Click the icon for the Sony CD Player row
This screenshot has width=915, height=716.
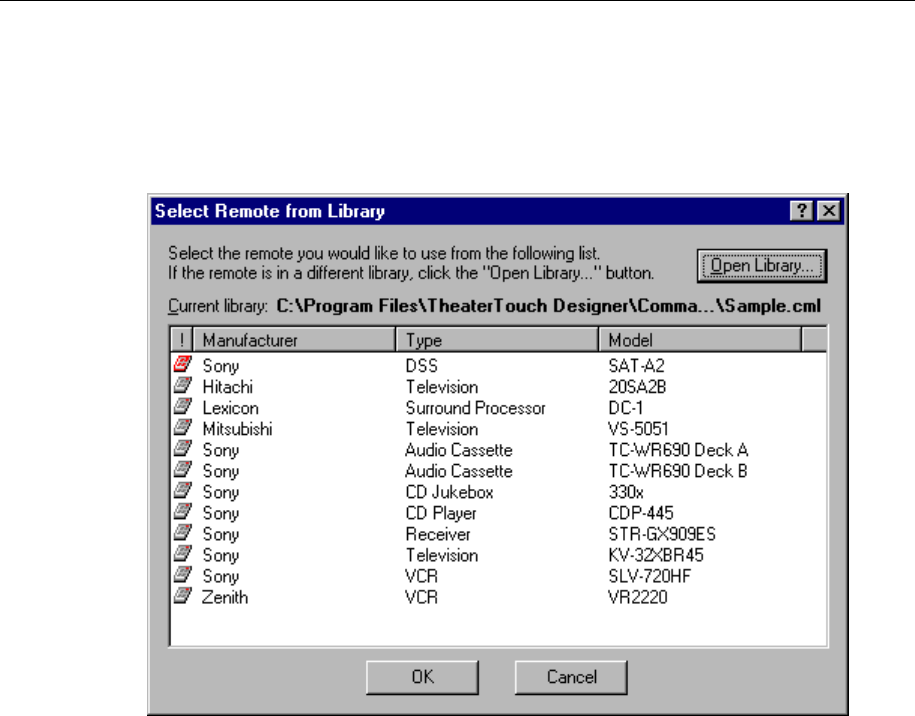point(183,511)
